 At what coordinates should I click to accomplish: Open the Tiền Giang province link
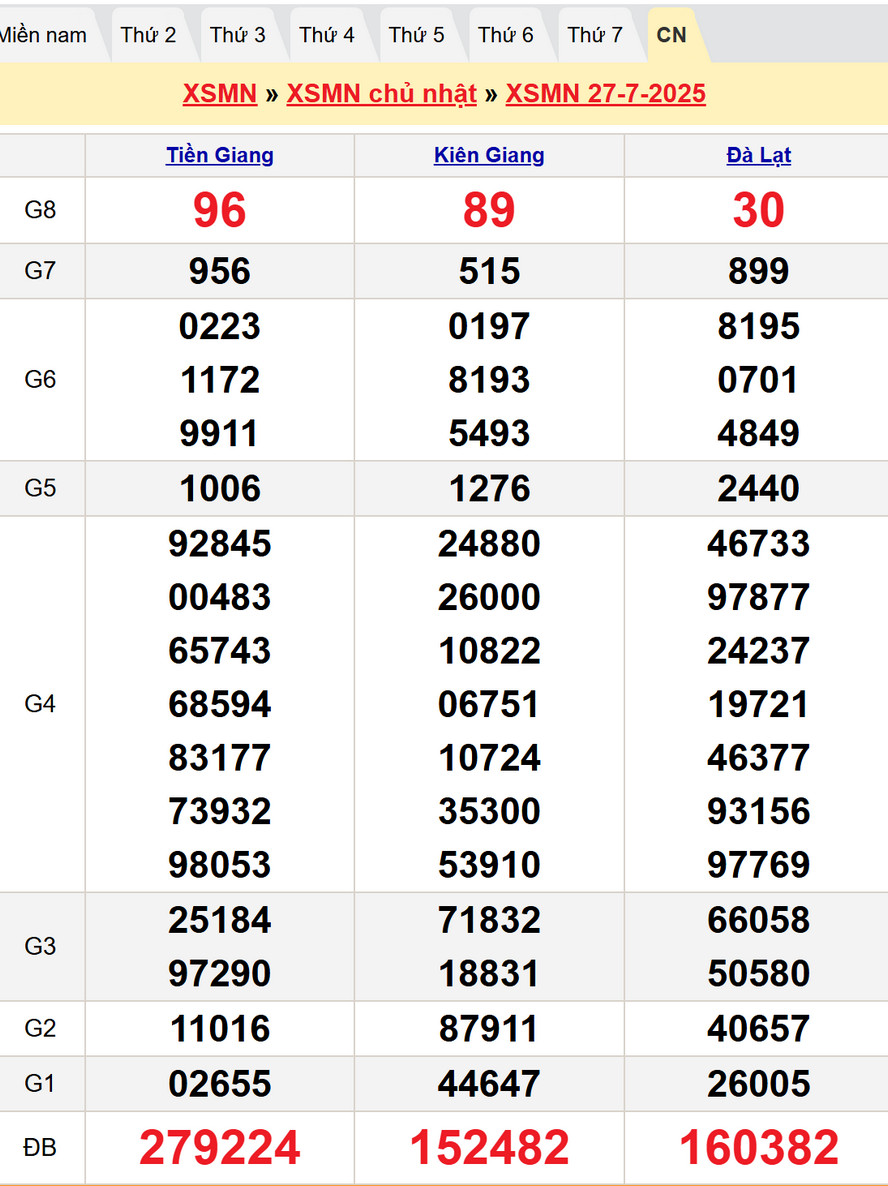pos(220,155)
